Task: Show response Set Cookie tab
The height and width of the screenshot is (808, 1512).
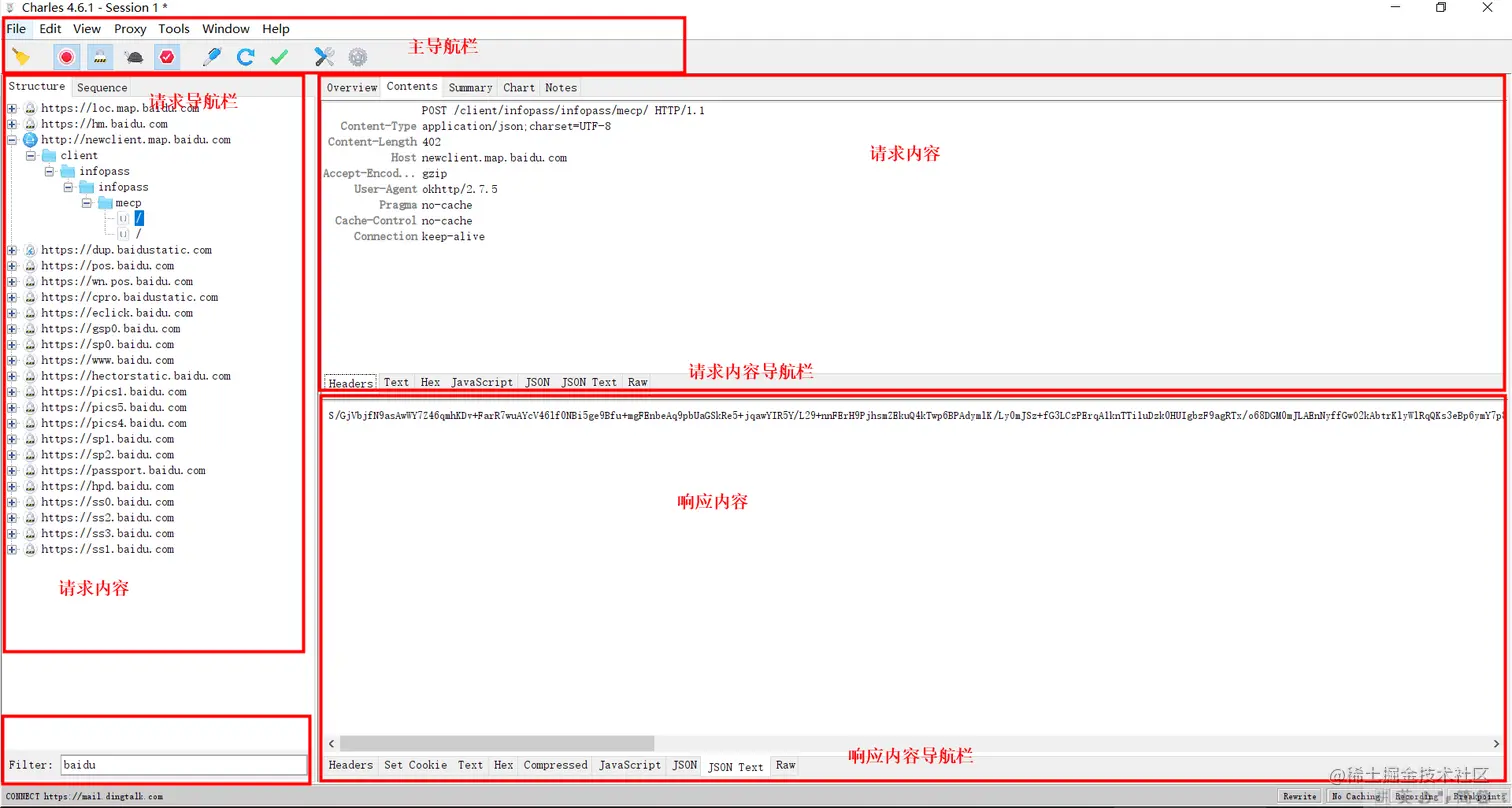Action: (x=415, y=765)
